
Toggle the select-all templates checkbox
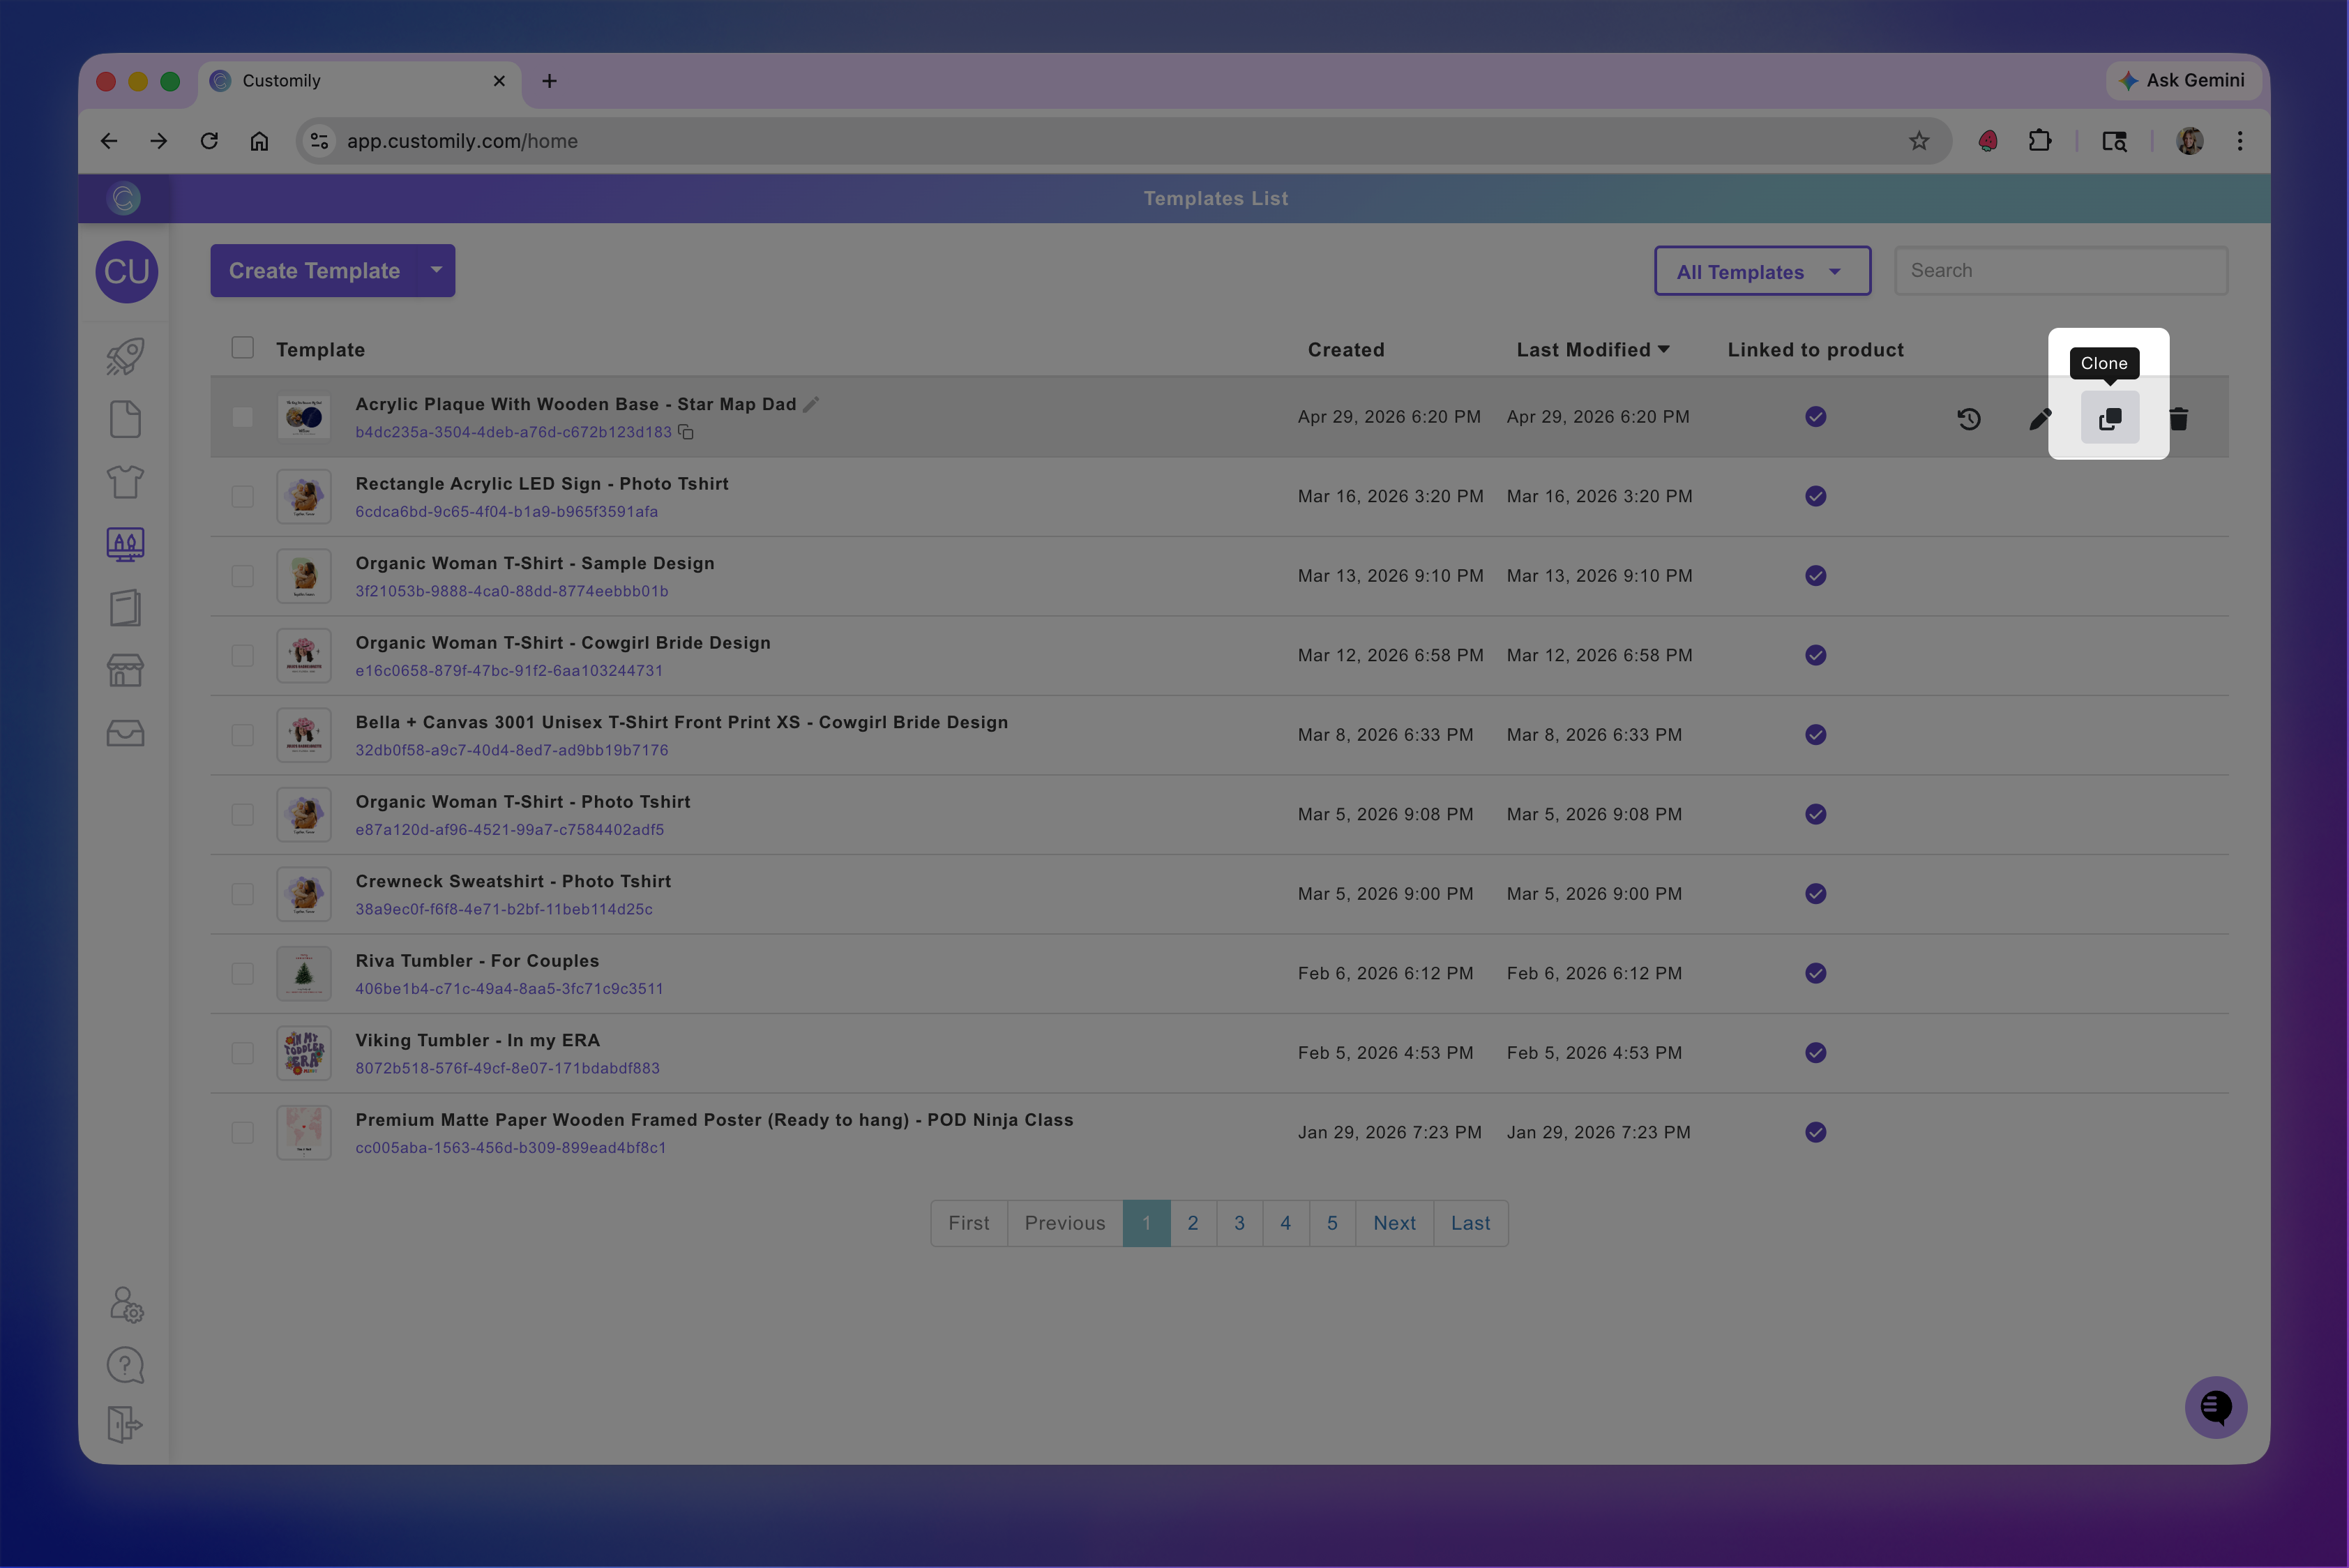click(x=242, y=348)
